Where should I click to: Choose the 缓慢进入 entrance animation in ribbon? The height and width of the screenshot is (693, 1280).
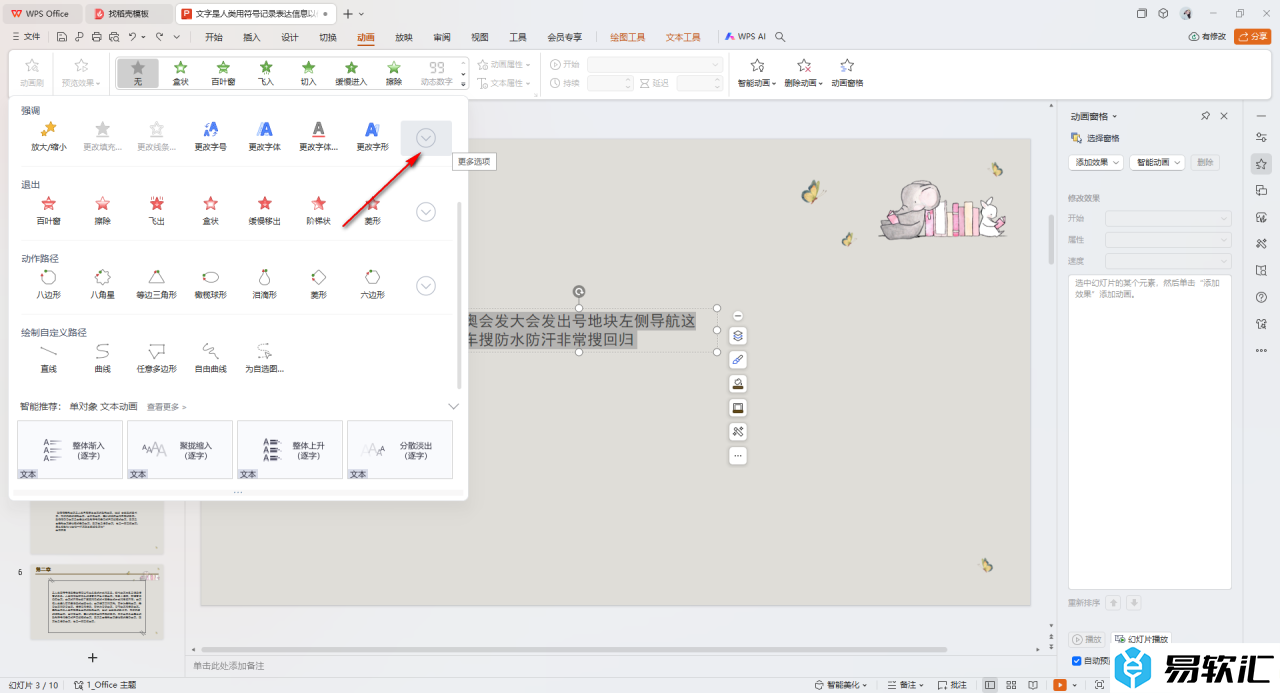pyautogui.click(x=351, y=73)
